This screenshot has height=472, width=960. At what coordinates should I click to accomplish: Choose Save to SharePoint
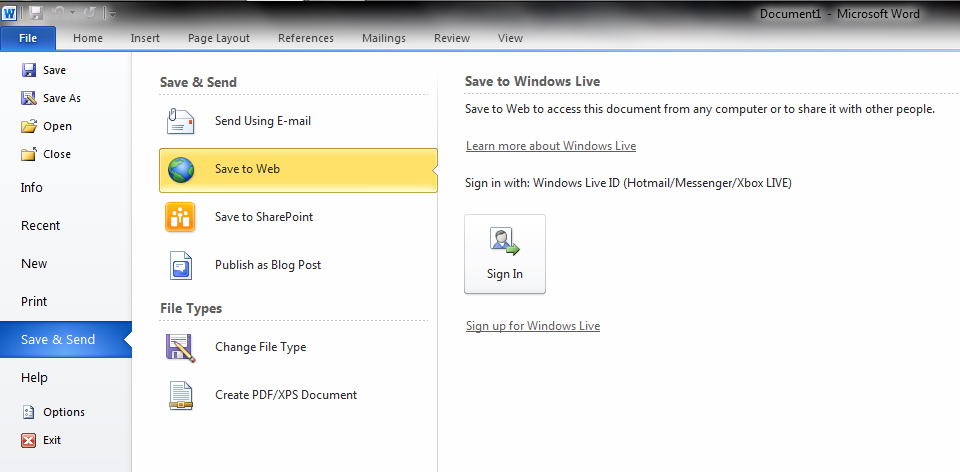click(263, 217)
